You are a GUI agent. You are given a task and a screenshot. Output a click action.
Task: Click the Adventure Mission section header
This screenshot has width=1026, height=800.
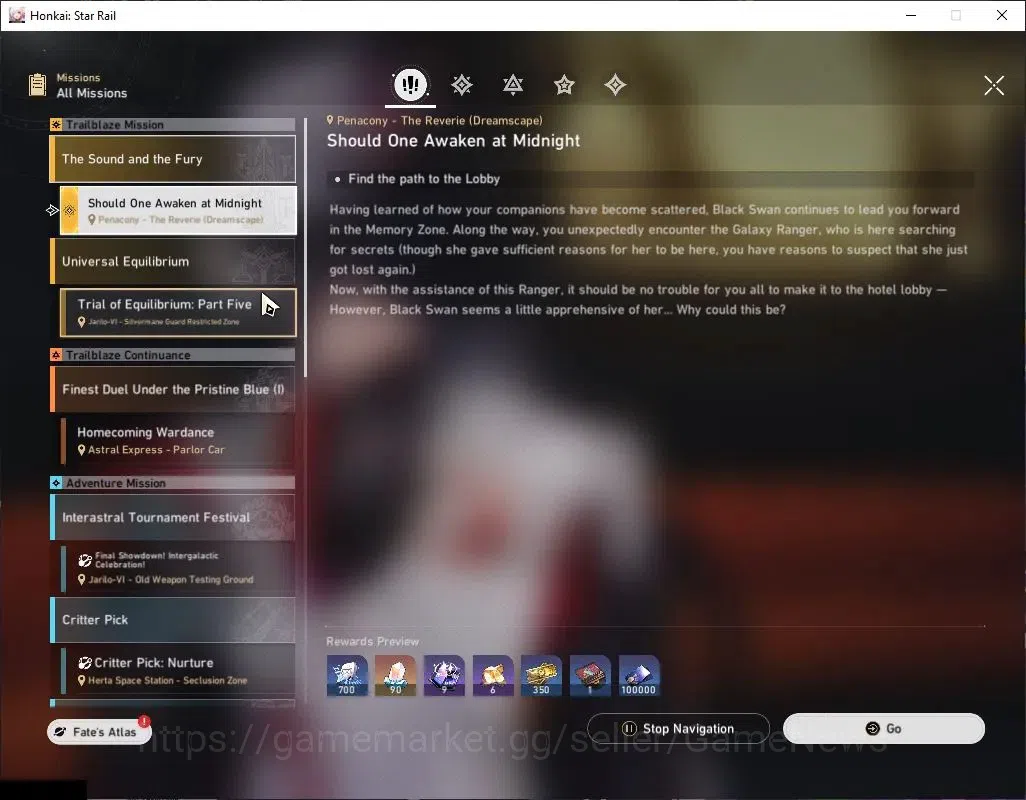point(173,483)
